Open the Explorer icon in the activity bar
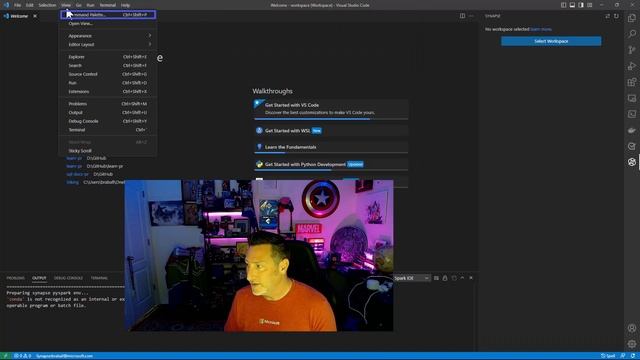 632,18
